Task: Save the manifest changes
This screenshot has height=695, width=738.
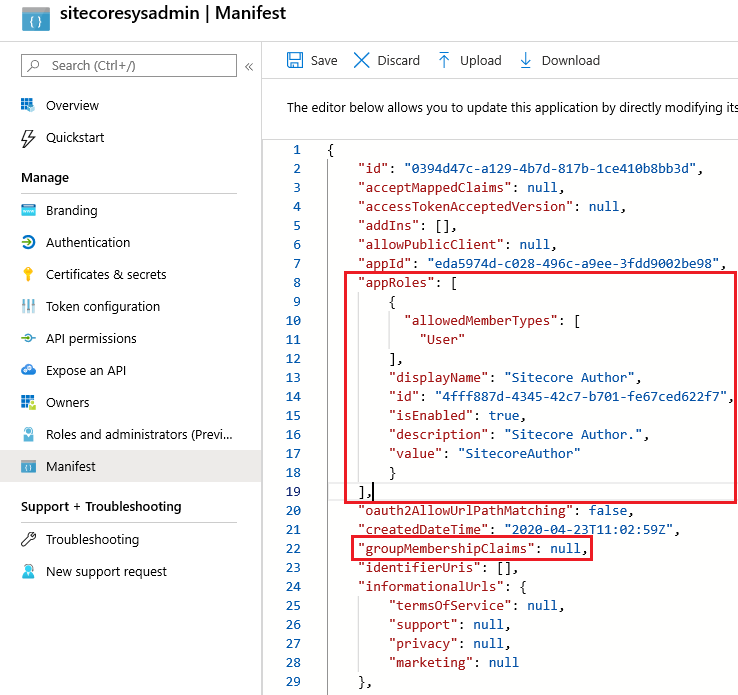Action: 312,60
